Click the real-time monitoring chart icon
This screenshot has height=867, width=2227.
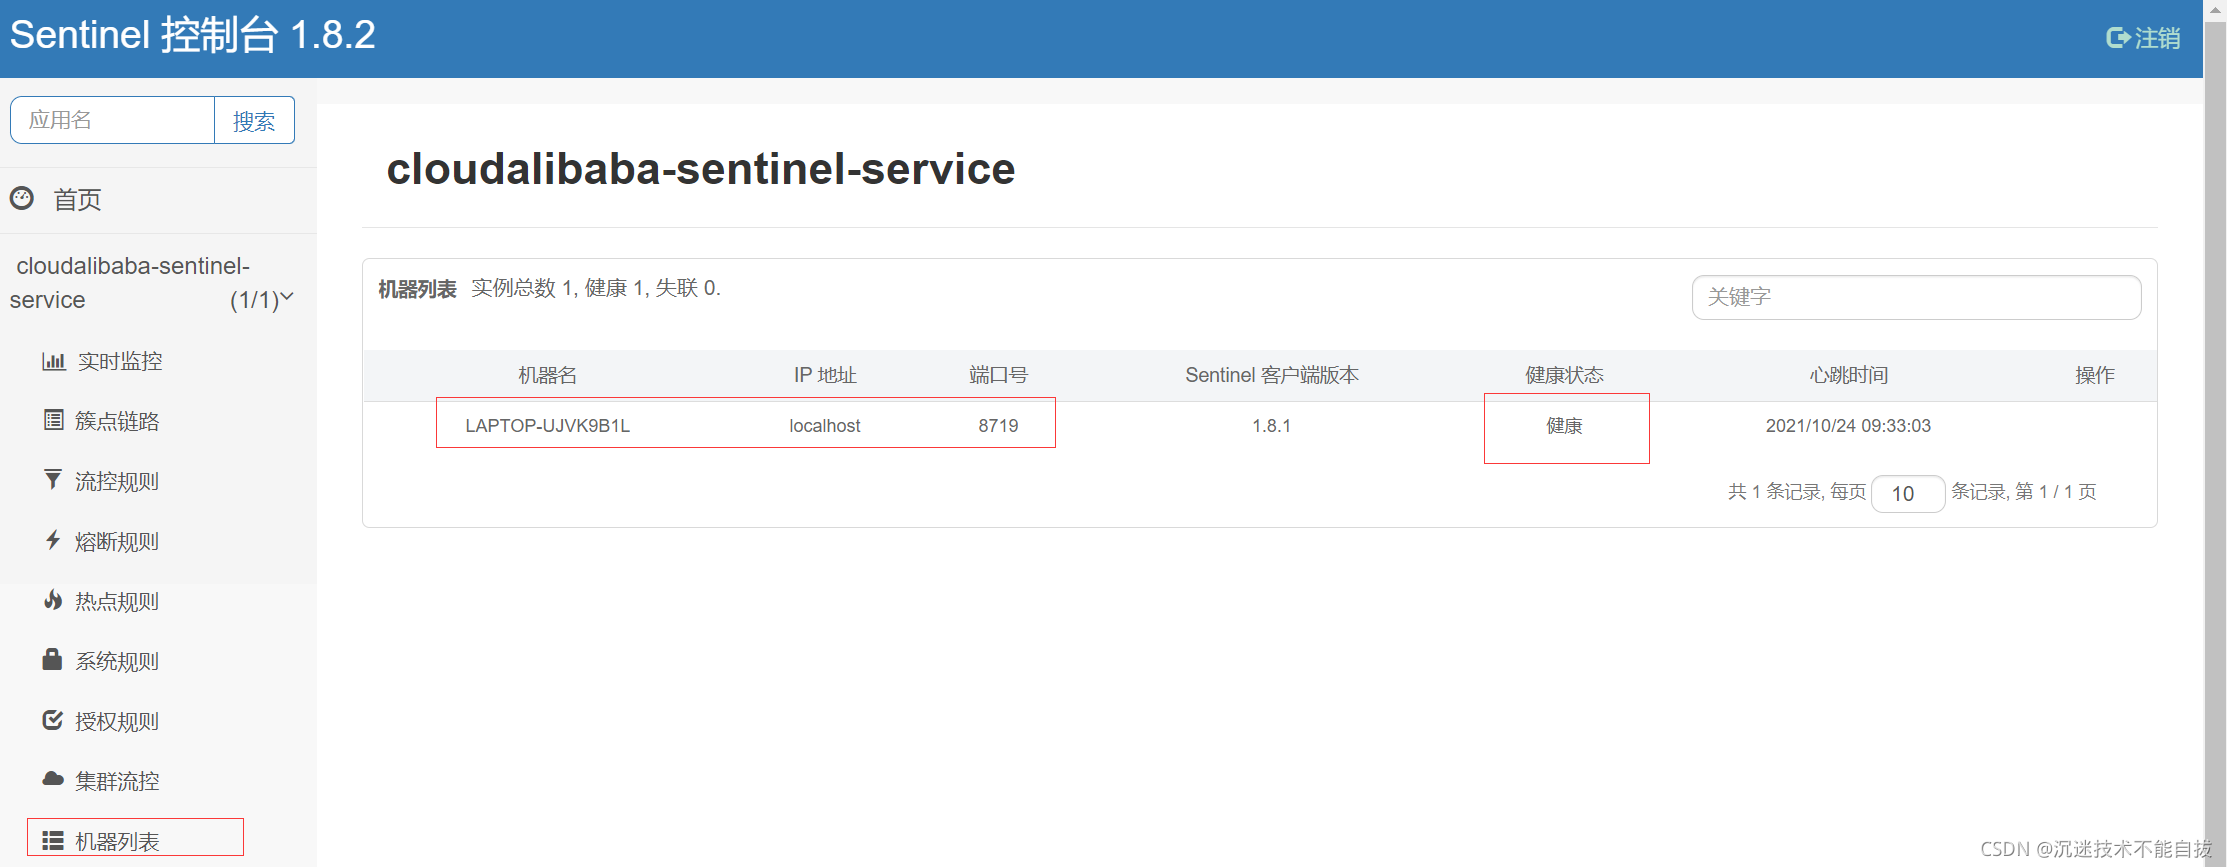point(54,361)
